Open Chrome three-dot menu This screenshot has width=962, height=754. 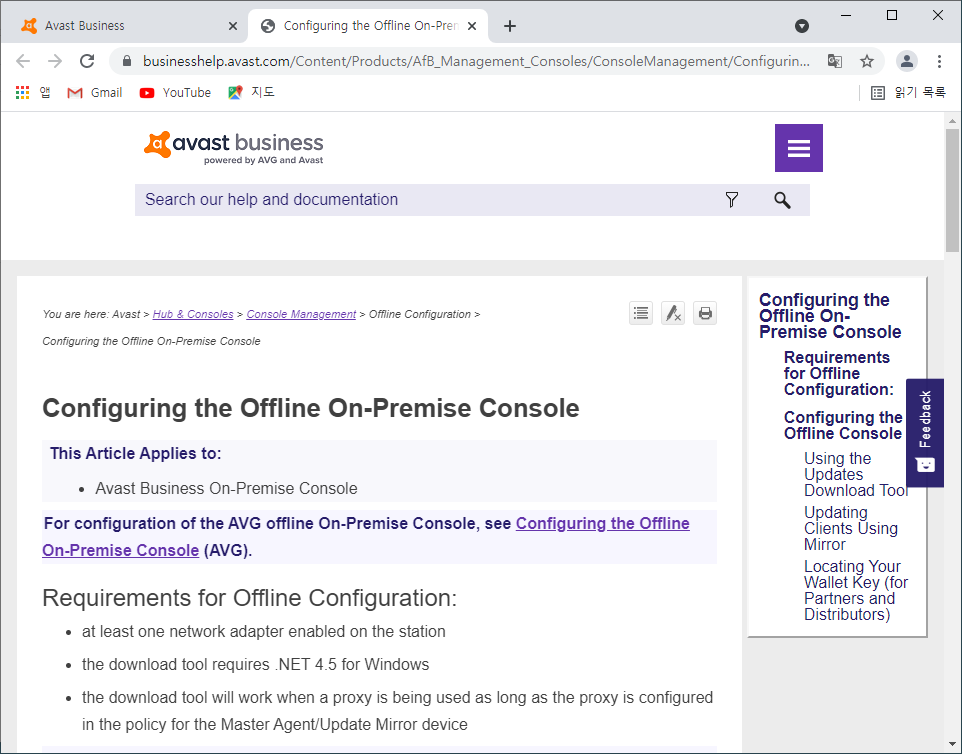[x=939, y=61]
